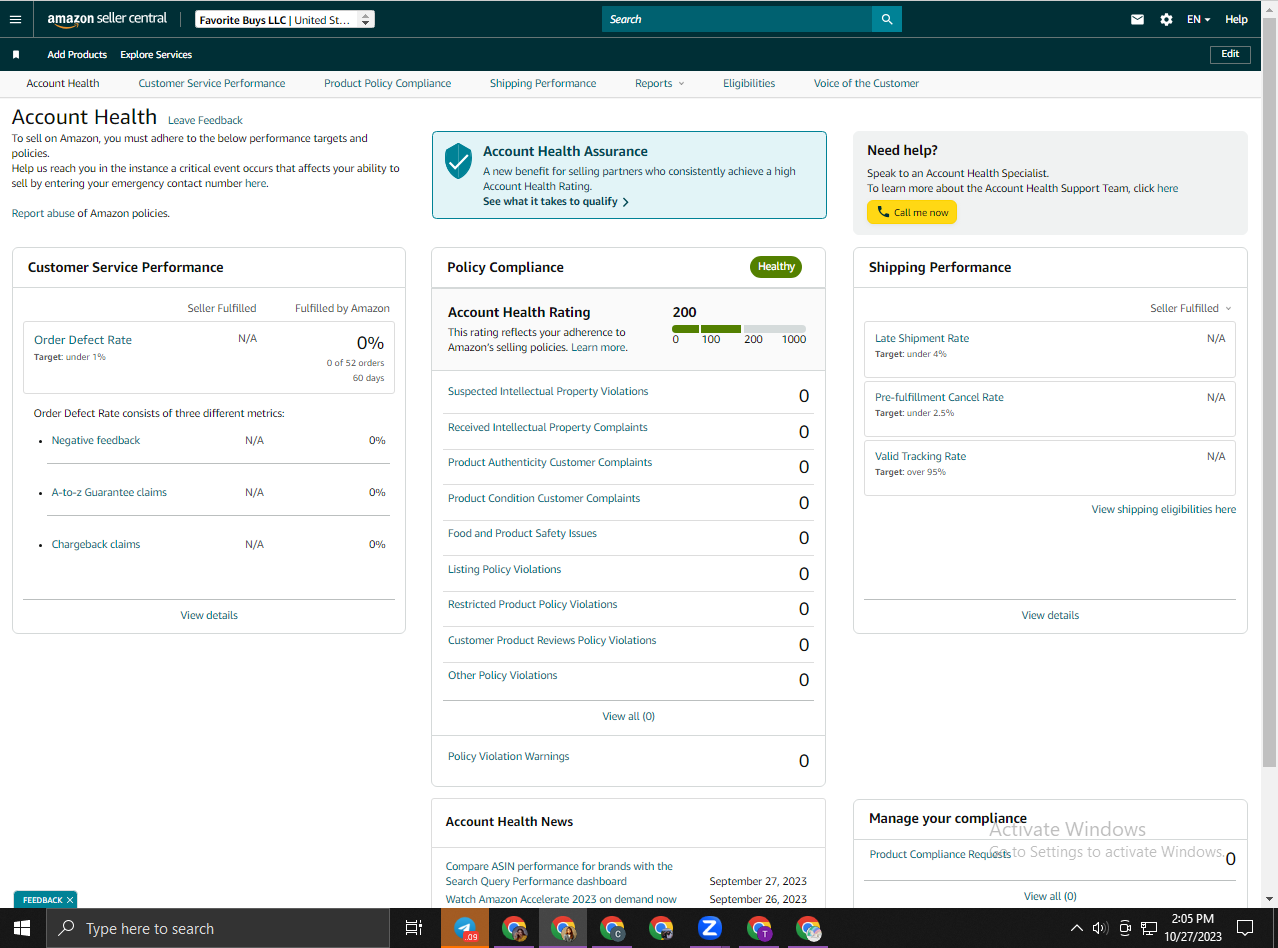Click the search magnifier button
Viewport: 1278px width, 948px height.
pyautogui.click(x=887, y=19)
